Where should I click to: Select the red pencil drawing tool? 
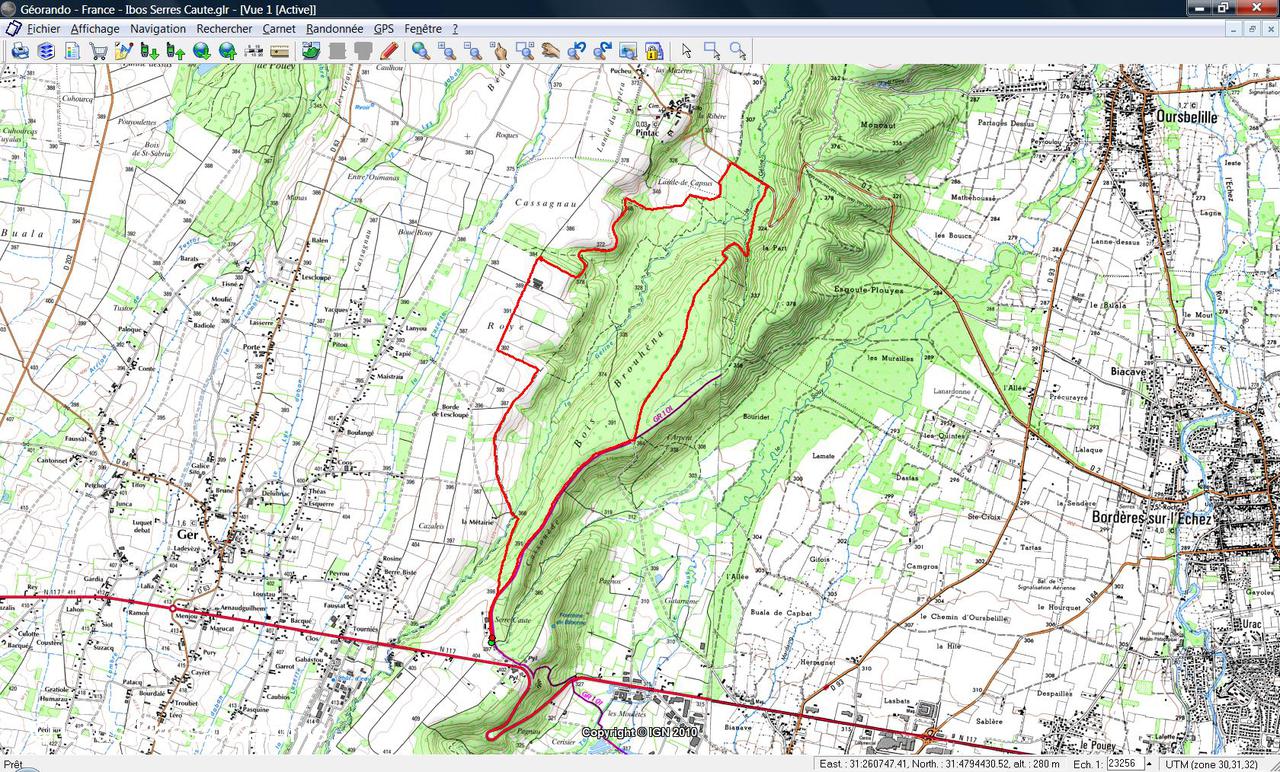(389, 50)
